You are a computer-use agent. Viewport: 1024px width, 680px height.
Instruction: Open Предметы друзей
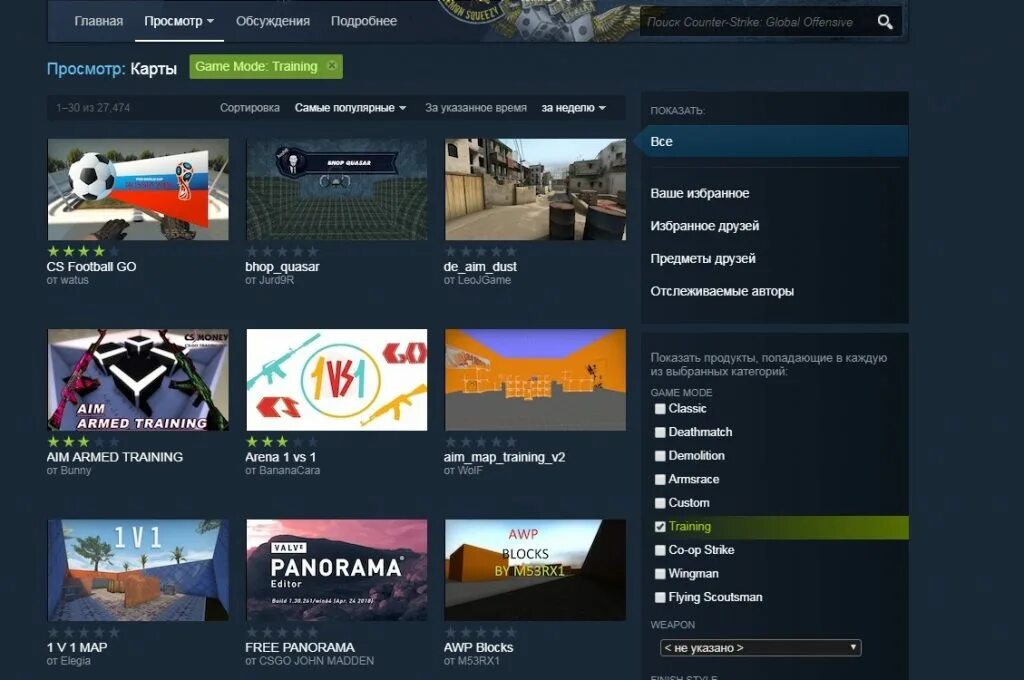point(703,259)
